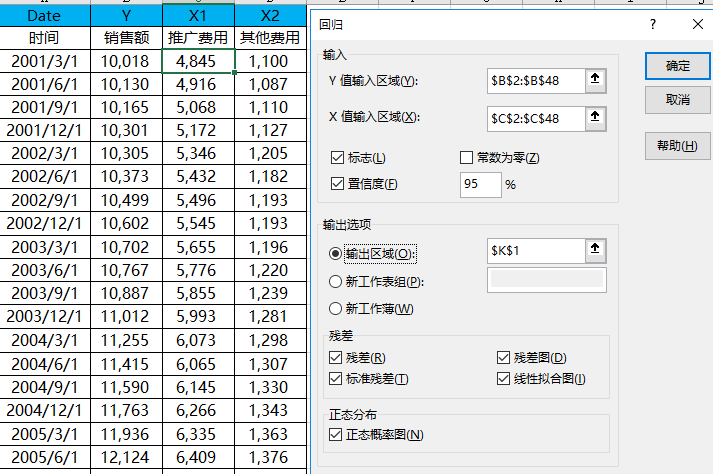Image resolution: width=713 pixels, height=474 pixels.
Task: Close the 回归 dialog with the X icon
Action: (x=698, y=24)
